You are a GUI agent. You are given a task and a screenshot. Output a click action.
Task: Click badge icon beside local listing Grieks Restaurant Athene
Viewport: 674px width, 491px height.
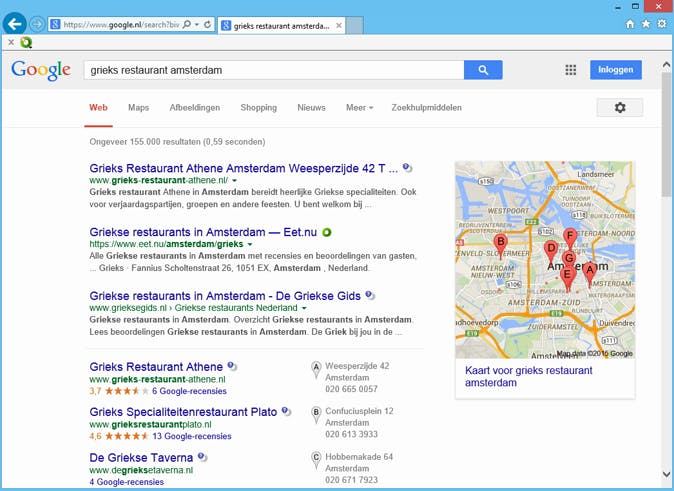pyautogui.click(x=232, y=366)
